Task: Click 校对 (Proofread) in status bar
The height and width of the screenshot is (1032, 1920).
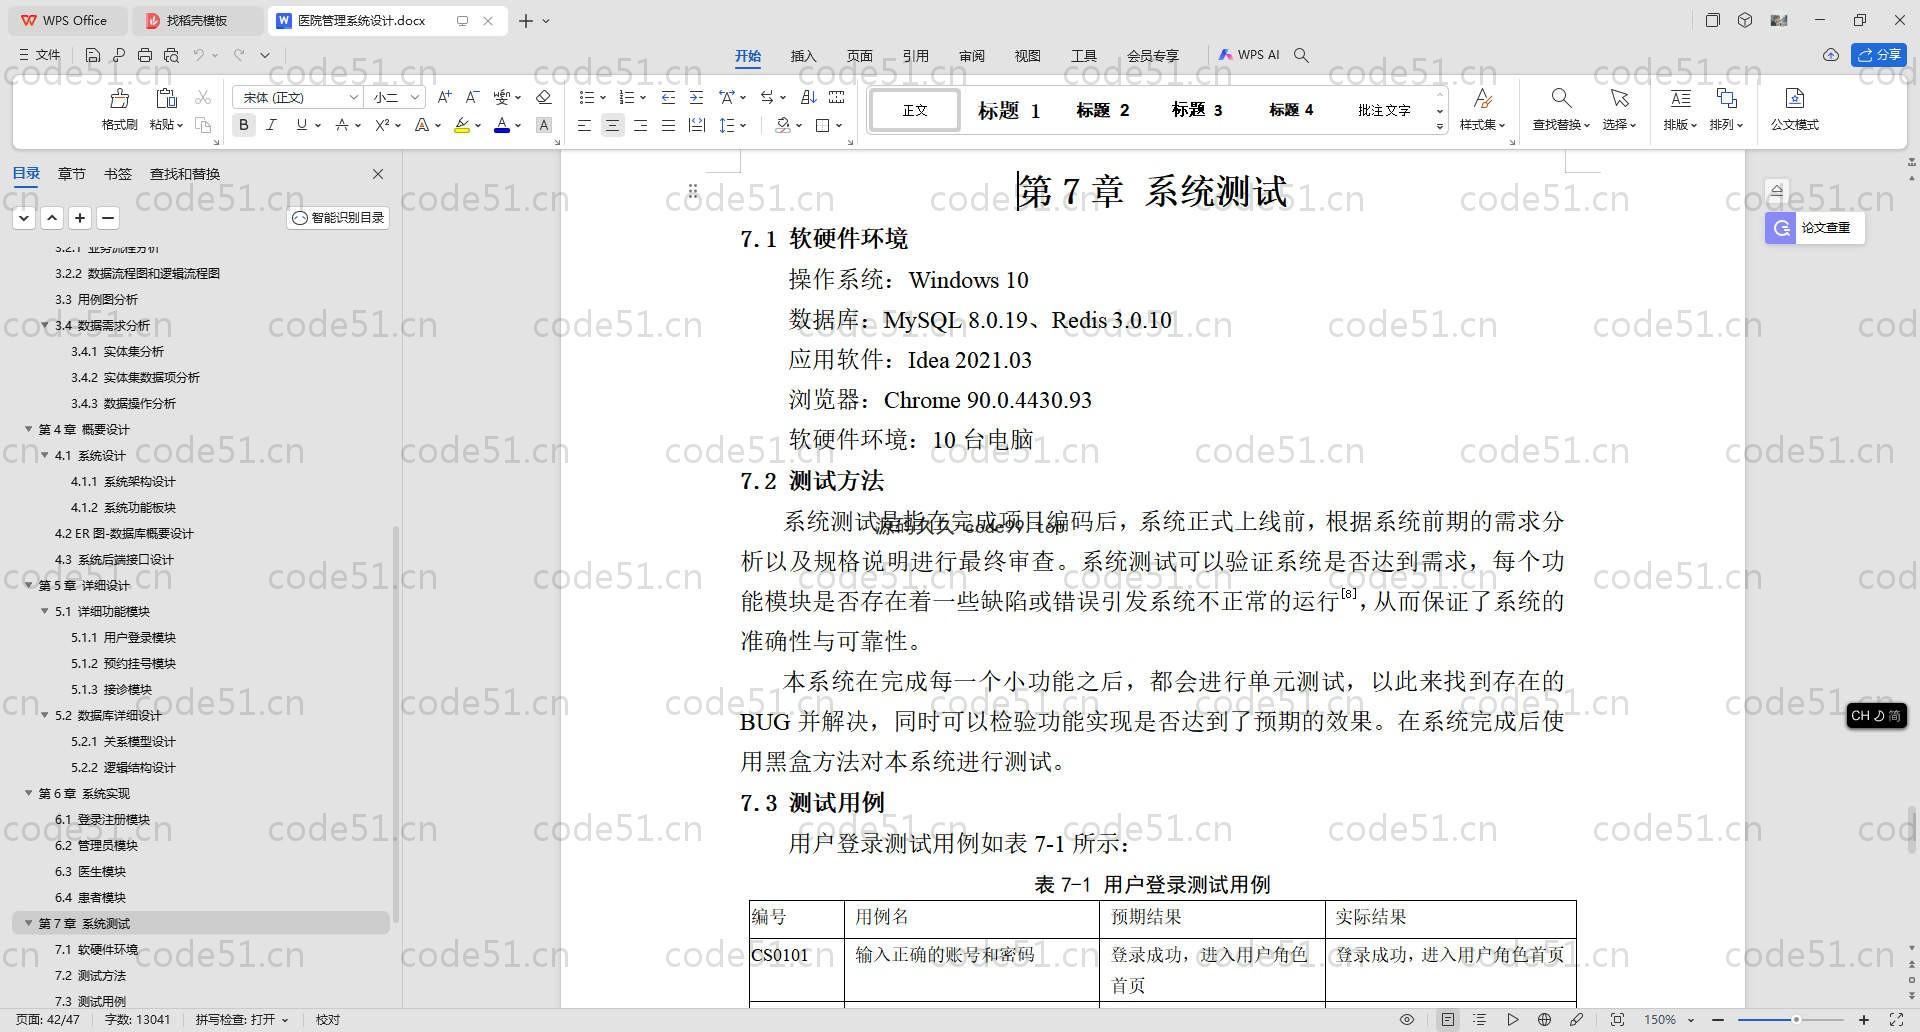Action: (328, 1019)
